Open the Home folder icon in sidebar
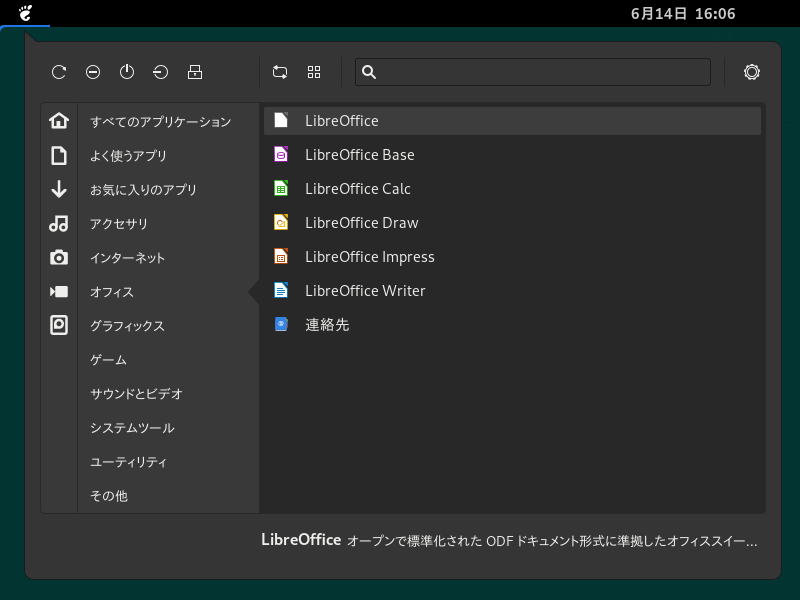This screenshot has width=800, height=600. click(x=59, y=121)
